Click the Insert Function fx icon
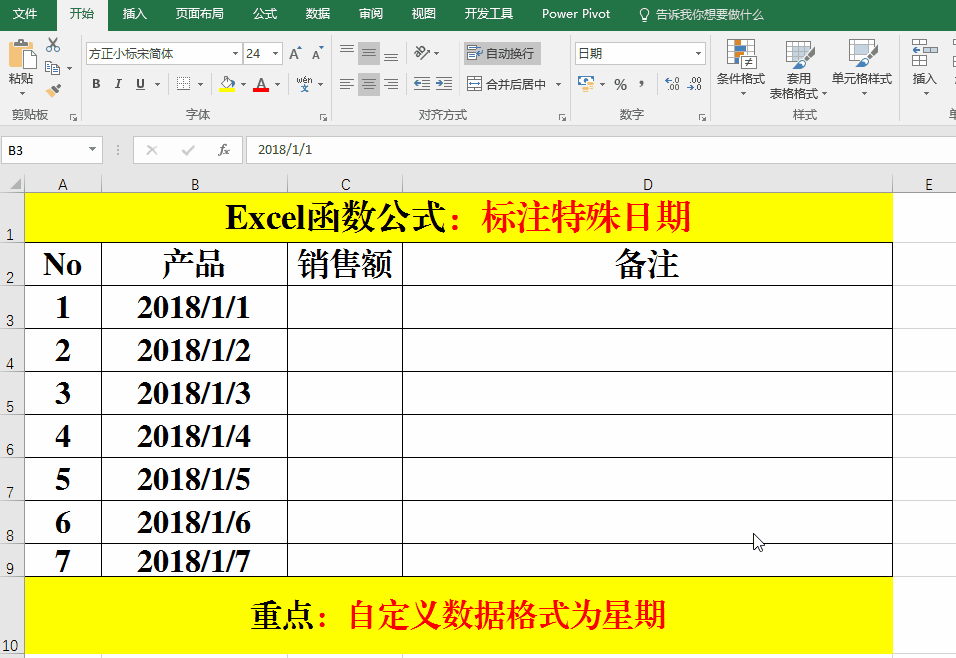This screenshot has height=658, width=956. [x=224, y=150]
